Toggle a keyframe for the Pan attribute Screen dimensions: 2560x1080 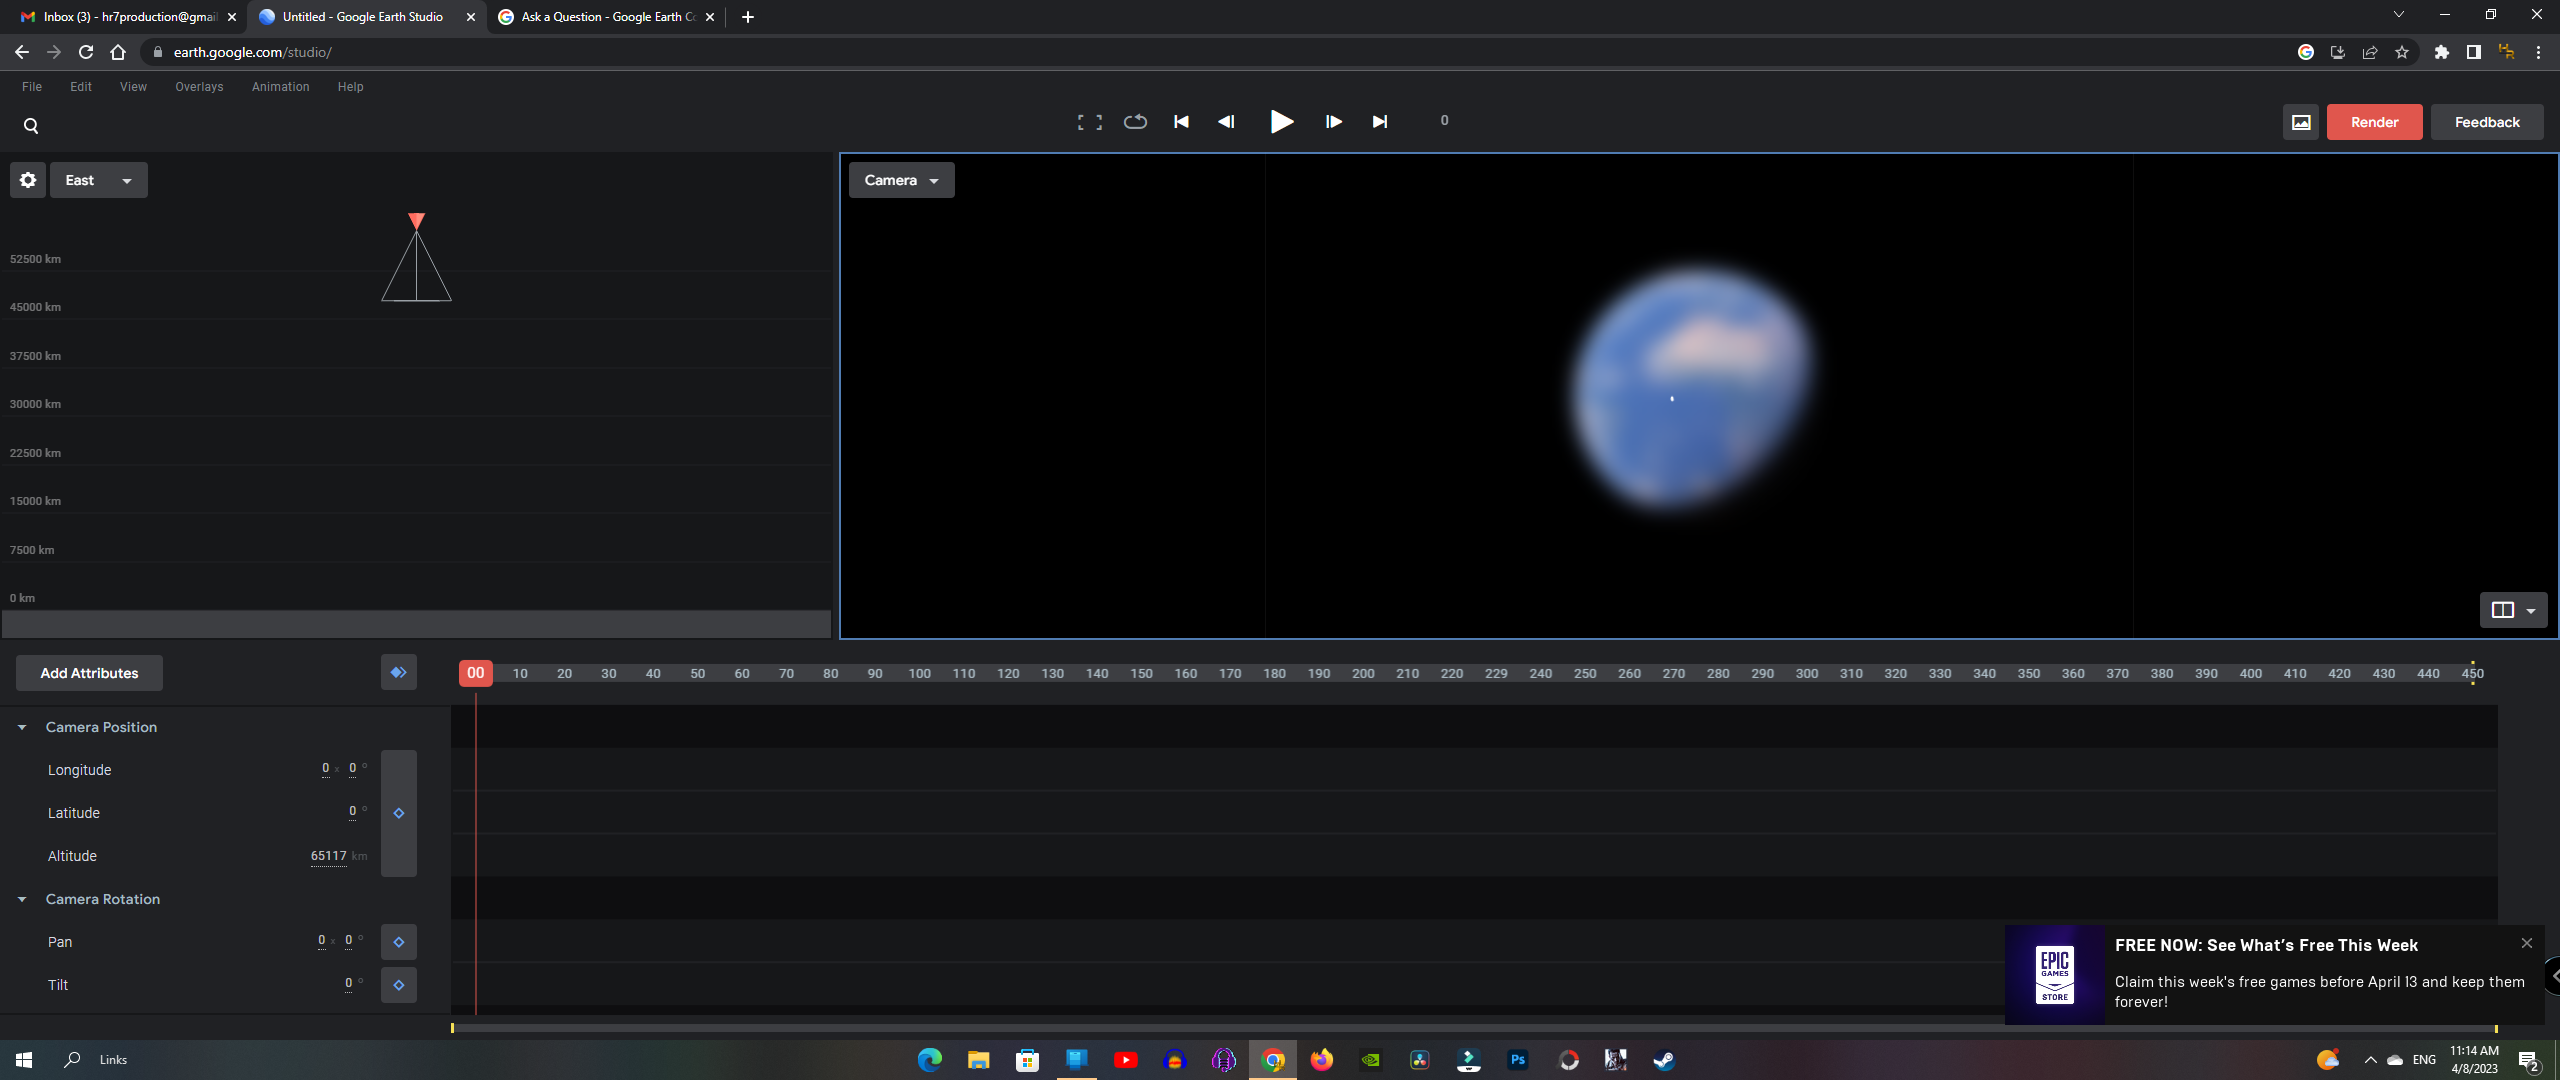(x=399, y=941)
